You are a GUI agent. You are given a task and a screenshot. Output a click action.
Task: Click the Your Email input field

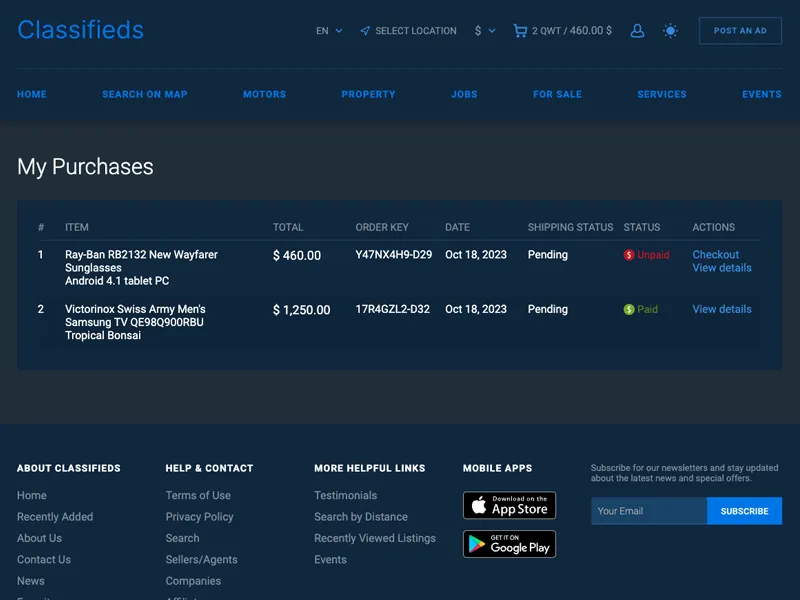point(649,511)
